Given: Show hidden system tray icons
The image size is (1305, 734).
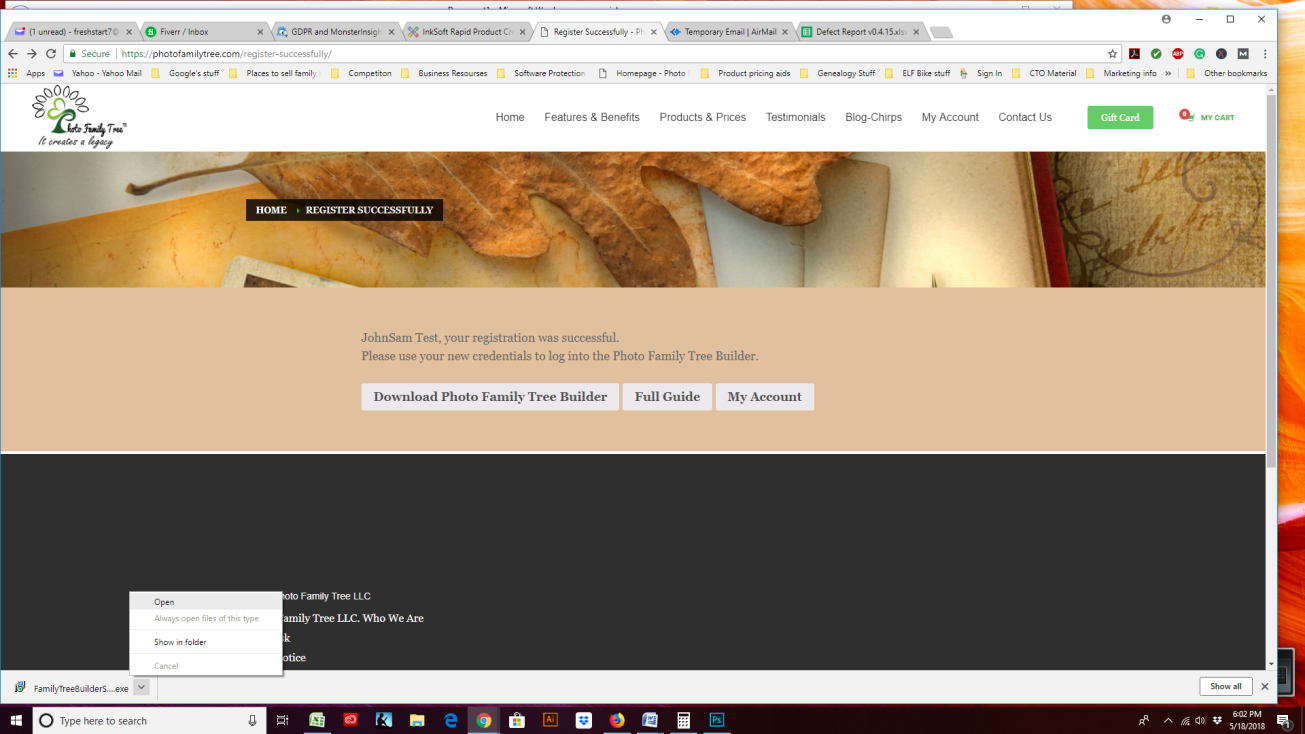Looking at the screenshot, I should pos(1167,720).
